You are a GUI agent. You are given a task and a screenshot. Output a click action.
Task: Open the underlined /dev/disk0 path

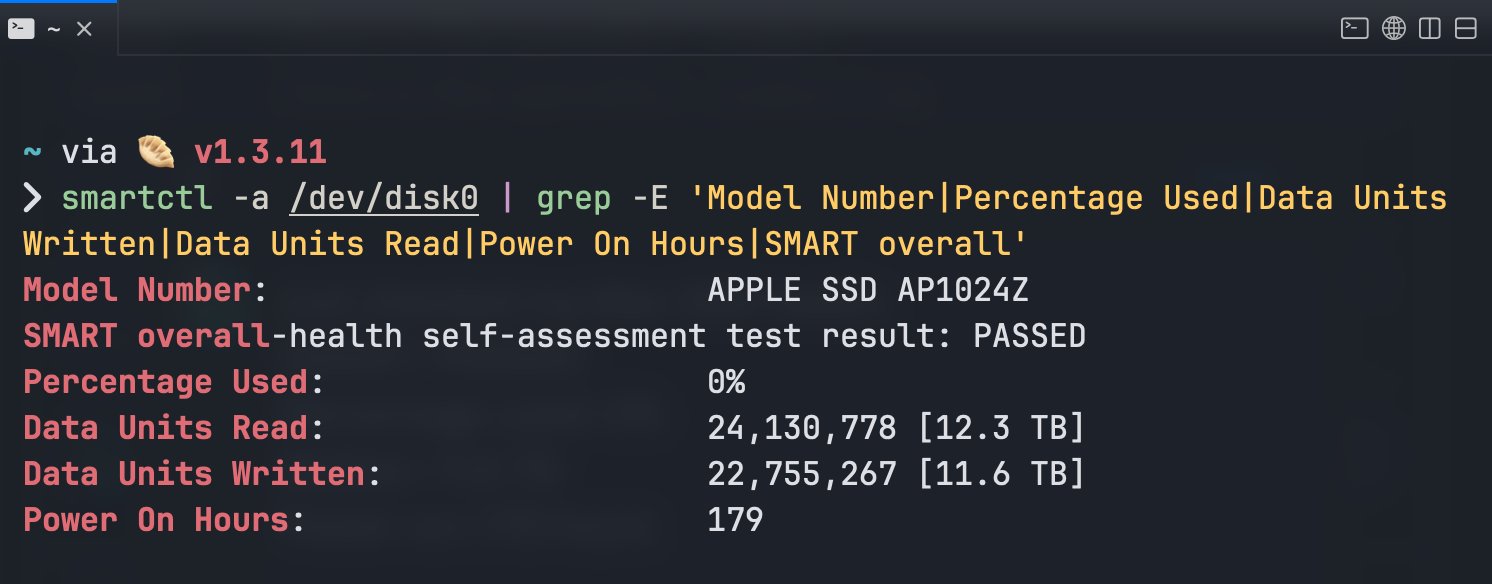point(384,198)
